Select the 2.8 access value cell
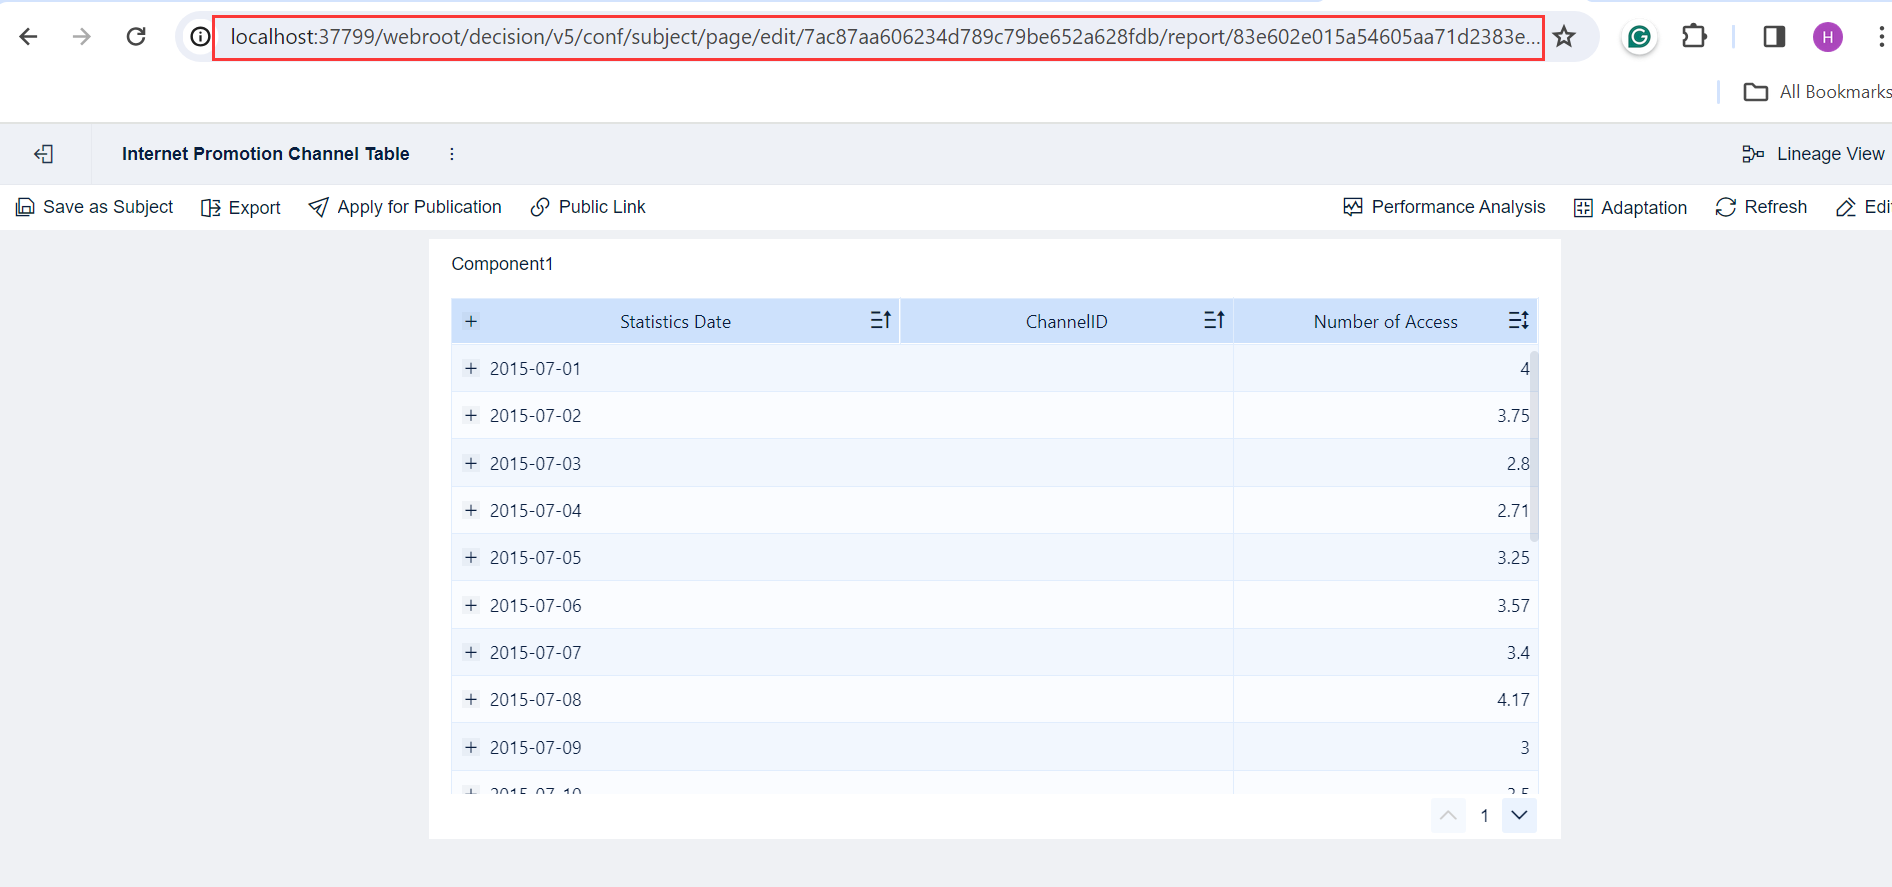The height and width of the screenshot is (887, 1892). click(x=1385, y=463)
